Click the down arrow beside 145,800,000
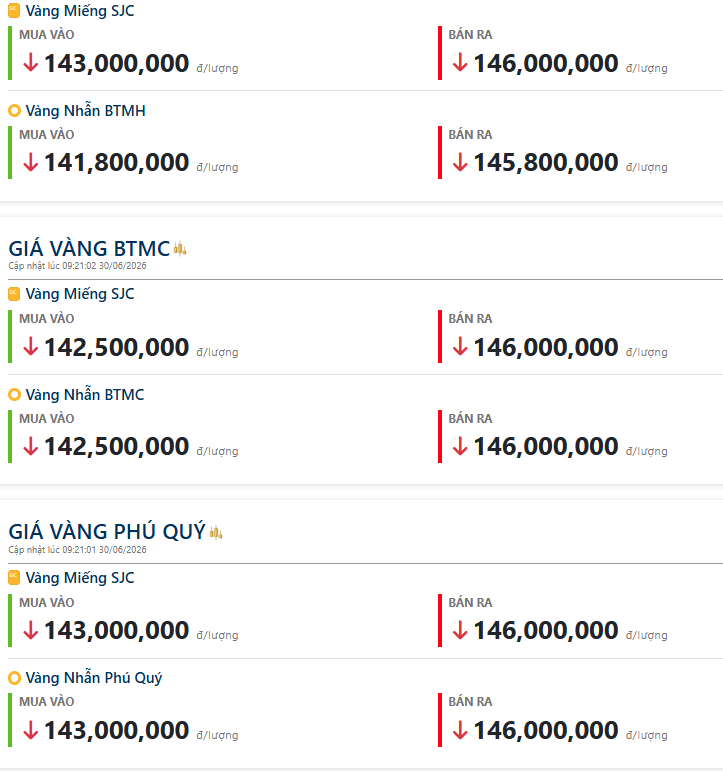The image size is (723, 771). point(460,162)
